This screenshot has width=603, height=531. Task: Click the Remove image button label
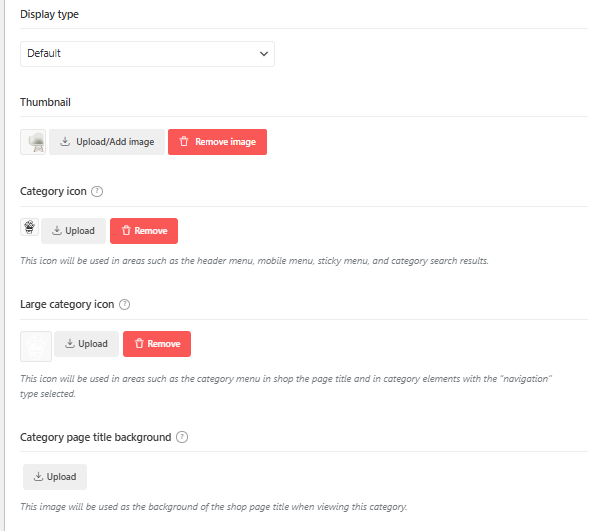click(225, 142)
